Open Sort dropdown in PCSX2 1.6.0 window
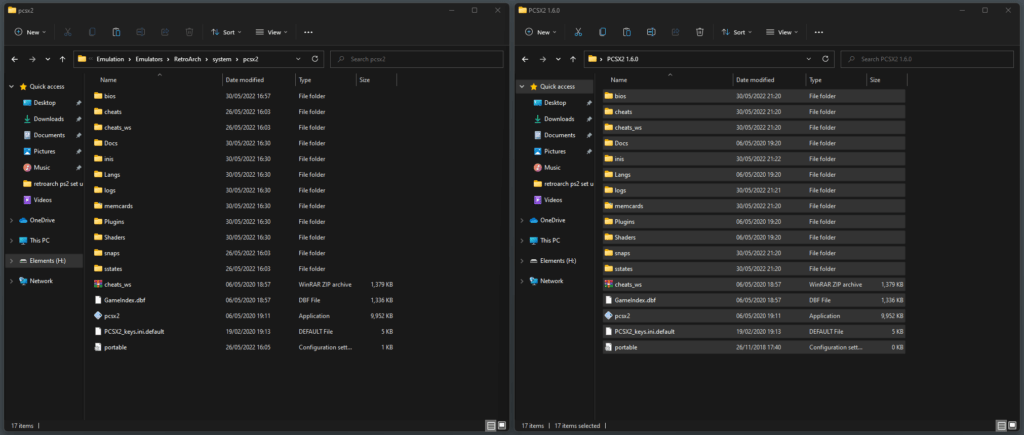The width and height of the screenshot is (1024, 435). (x=737, y=32)
